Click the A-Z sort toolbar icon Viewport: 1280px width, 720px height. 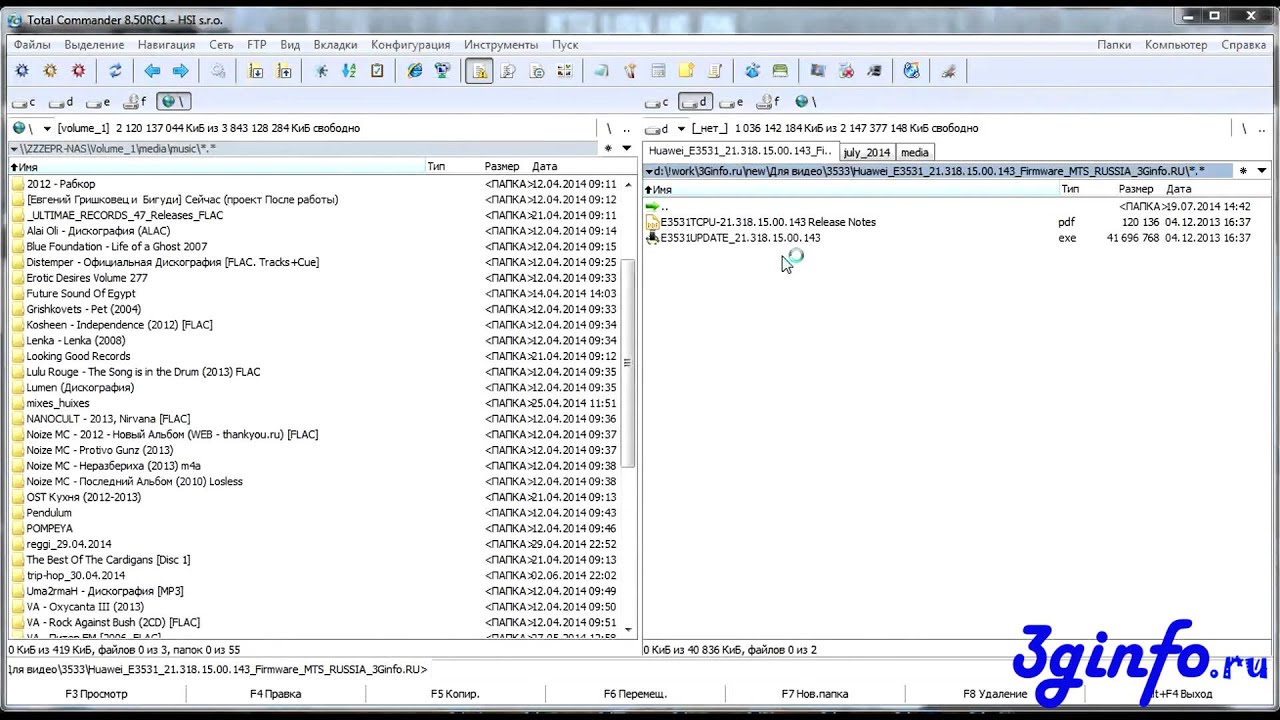pos(349,71)
